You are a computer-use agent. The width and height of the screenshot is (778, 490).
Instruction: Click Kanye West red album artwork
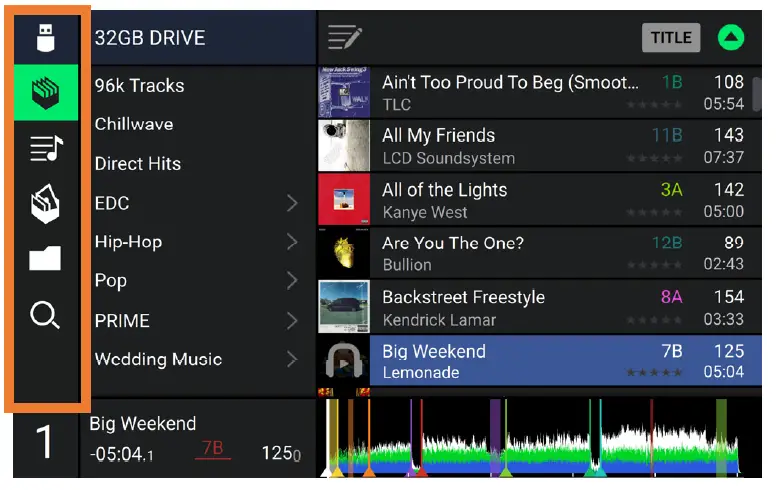click(344, 199)
